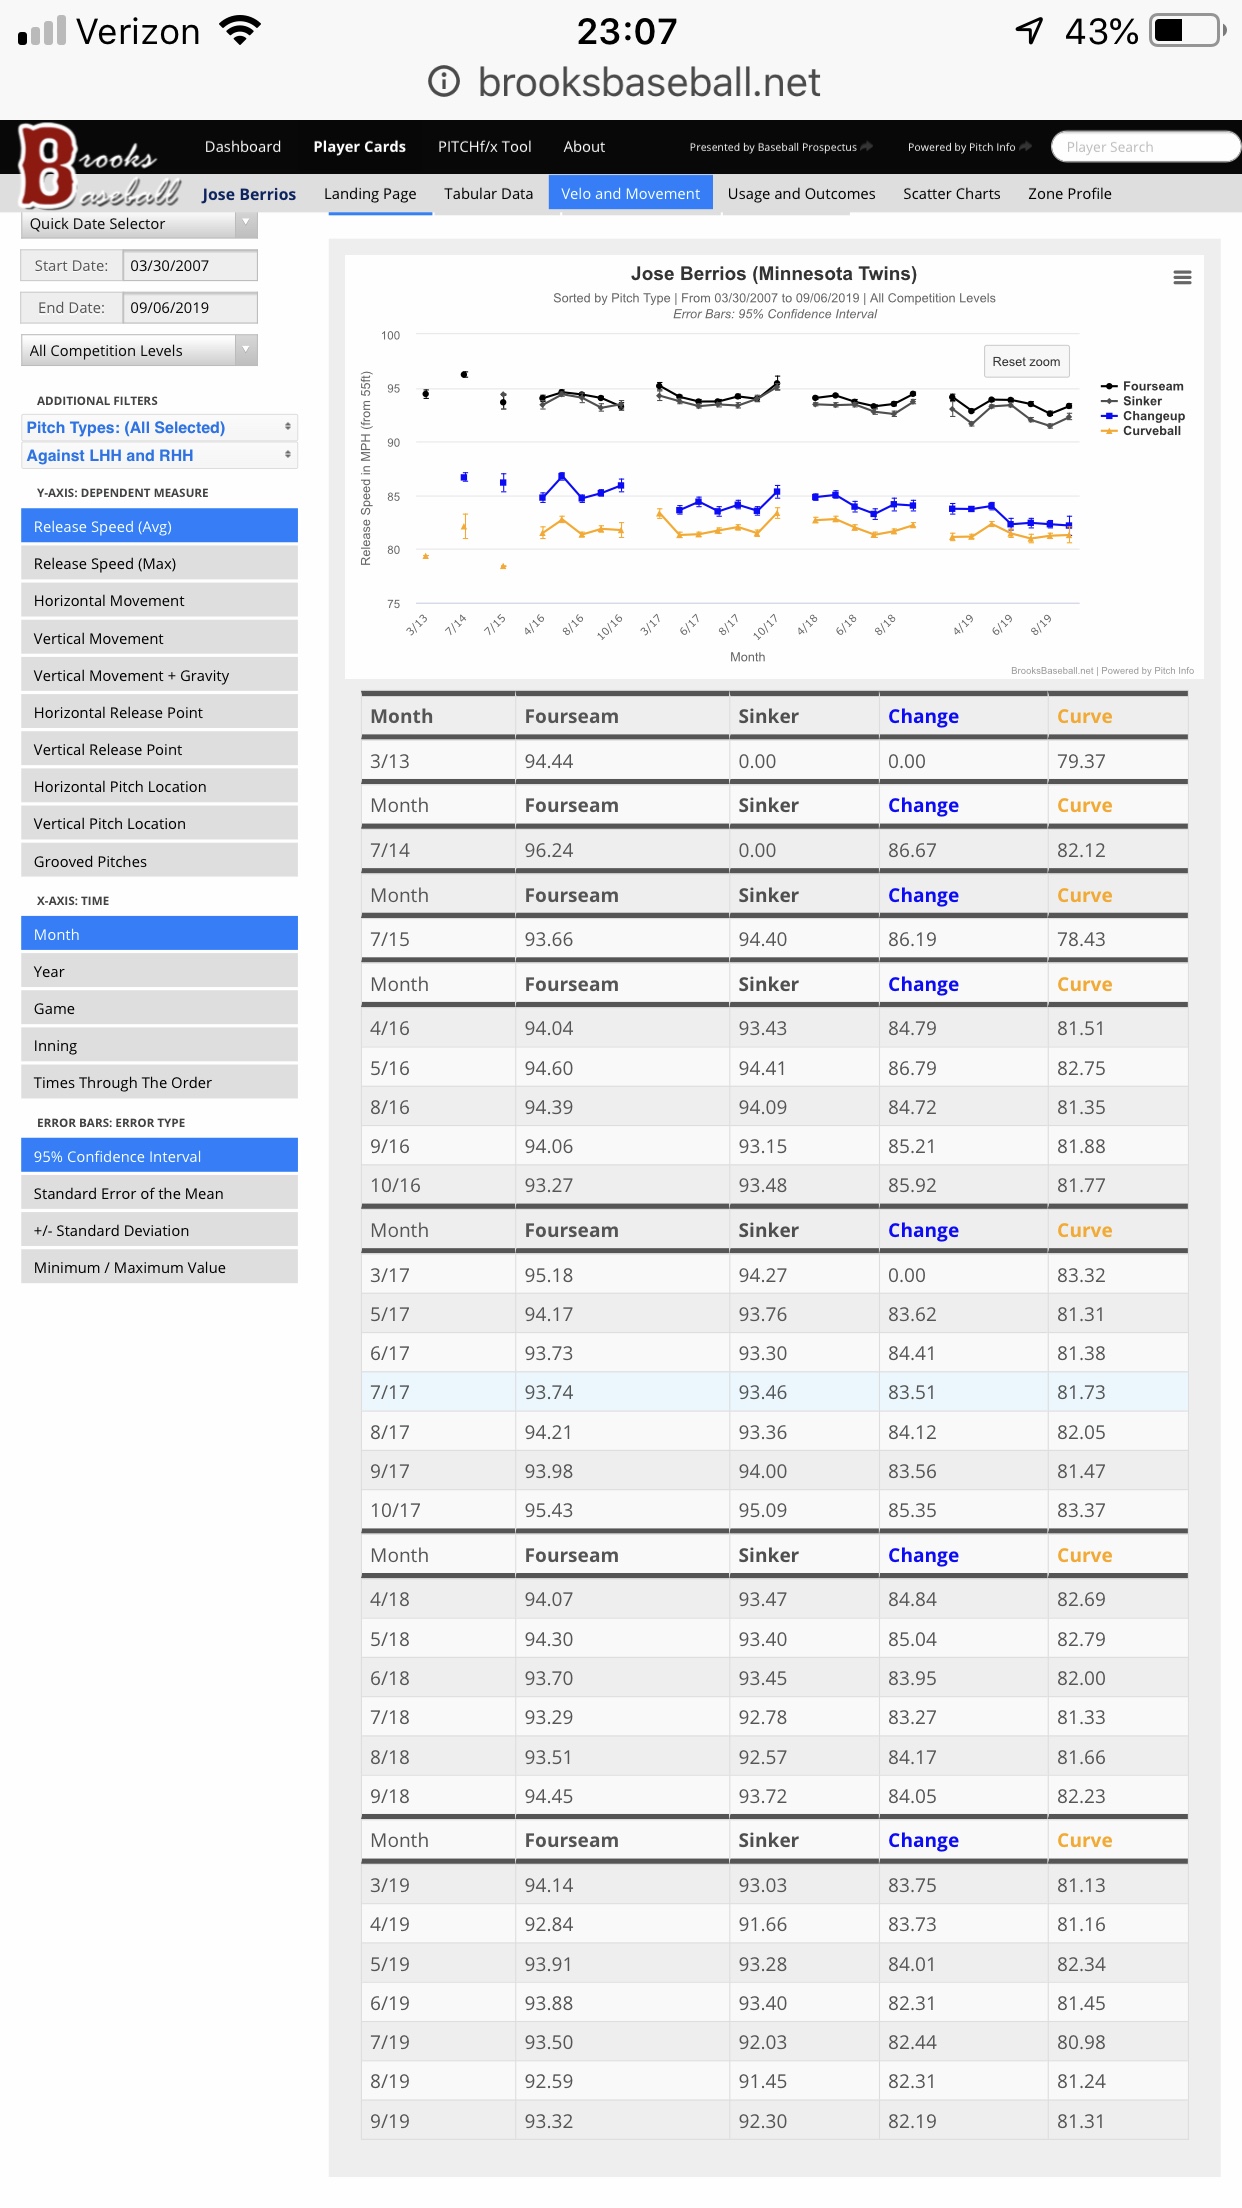This screenshot has height=2208, width=1242.
Task: Open the All Competition Levels dropdown
Action: click(x=139, y=350)
